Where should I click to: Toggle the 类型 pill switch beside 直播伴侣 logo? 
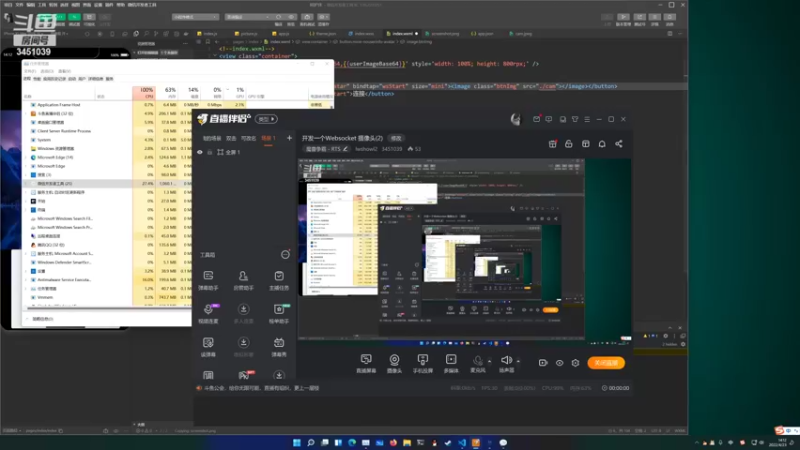(x=266, y=119)
